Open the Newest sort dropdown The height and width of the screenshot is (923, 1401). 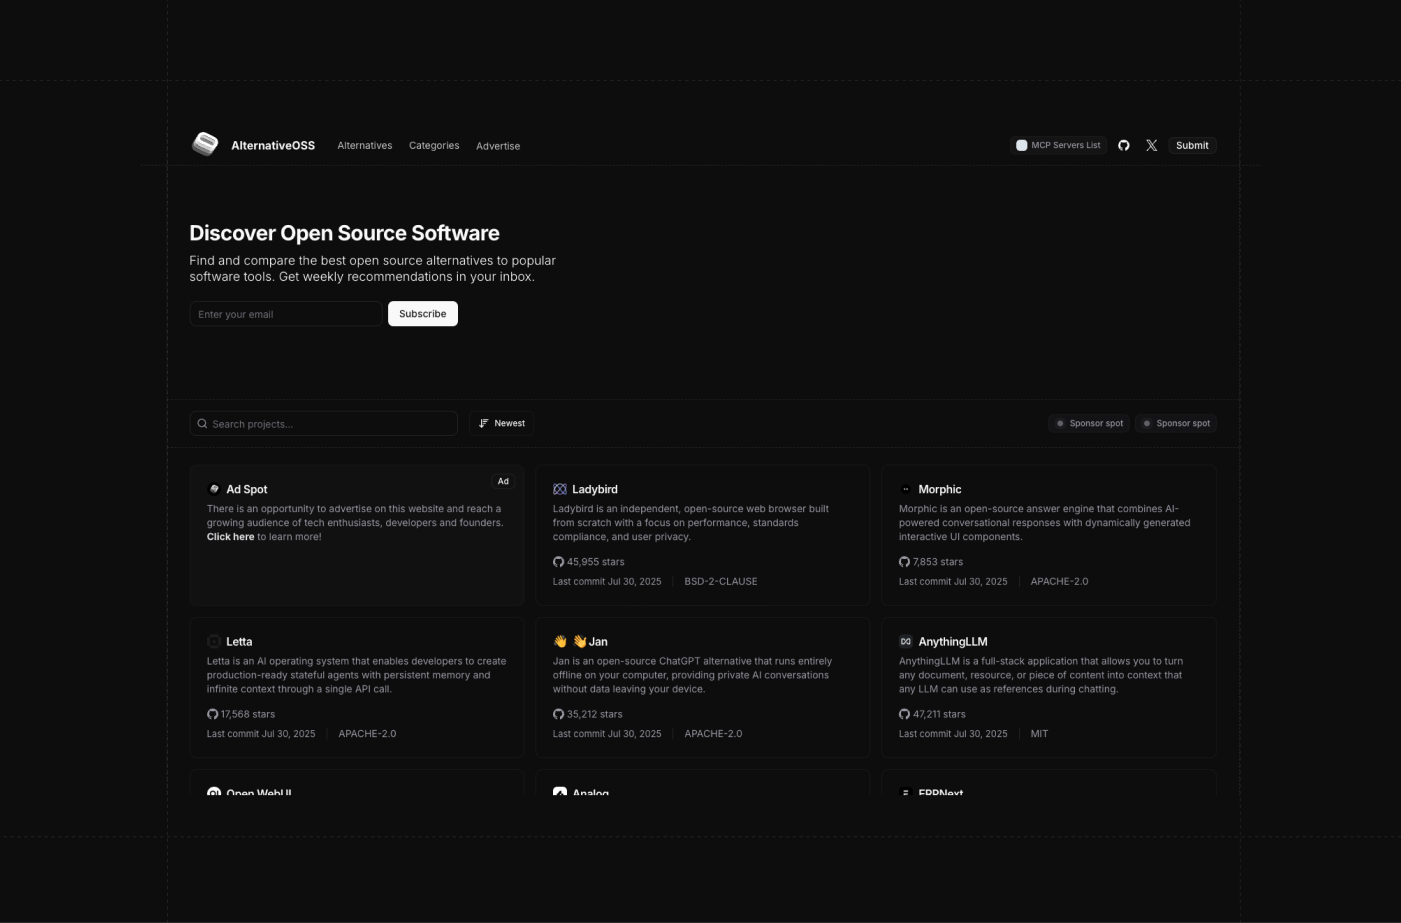[x=502, y=423]
